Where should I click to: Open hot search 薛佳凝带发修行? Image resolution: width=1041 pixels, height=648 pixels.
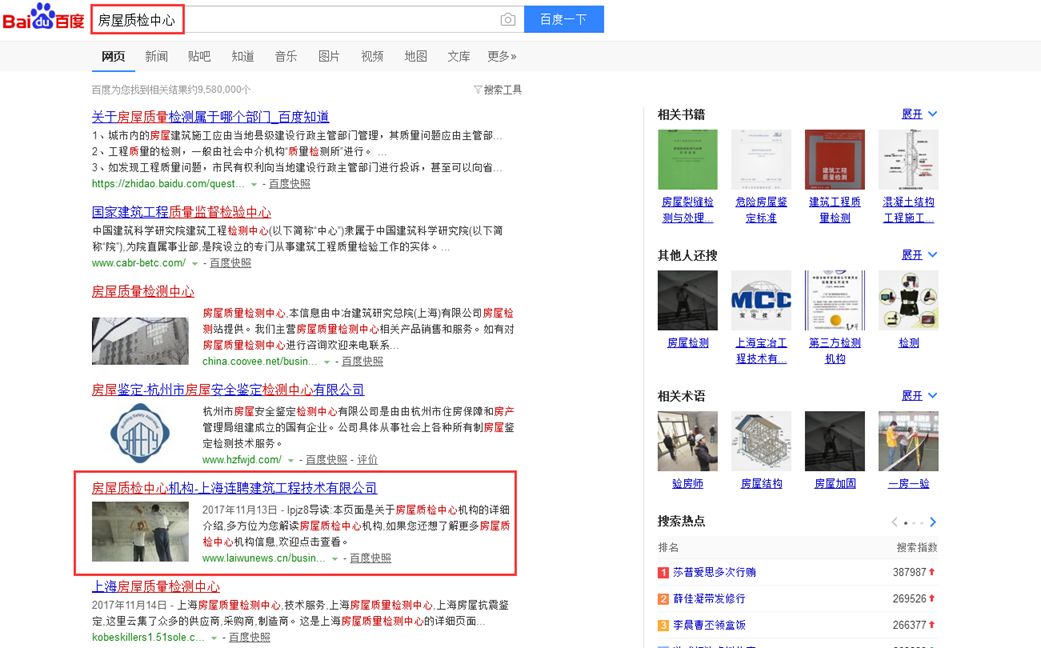709,599
